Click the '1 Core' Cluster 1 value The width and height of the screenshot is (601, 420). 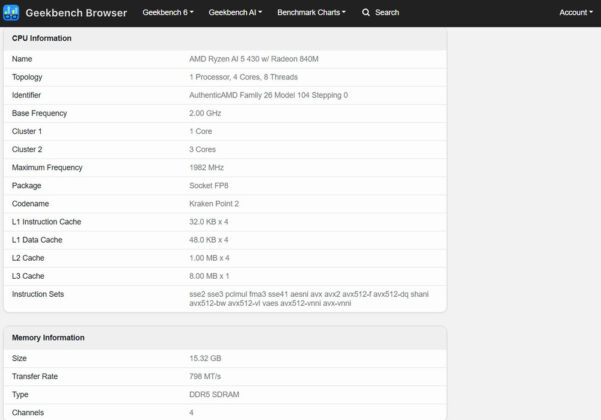[x=200, y=131]
